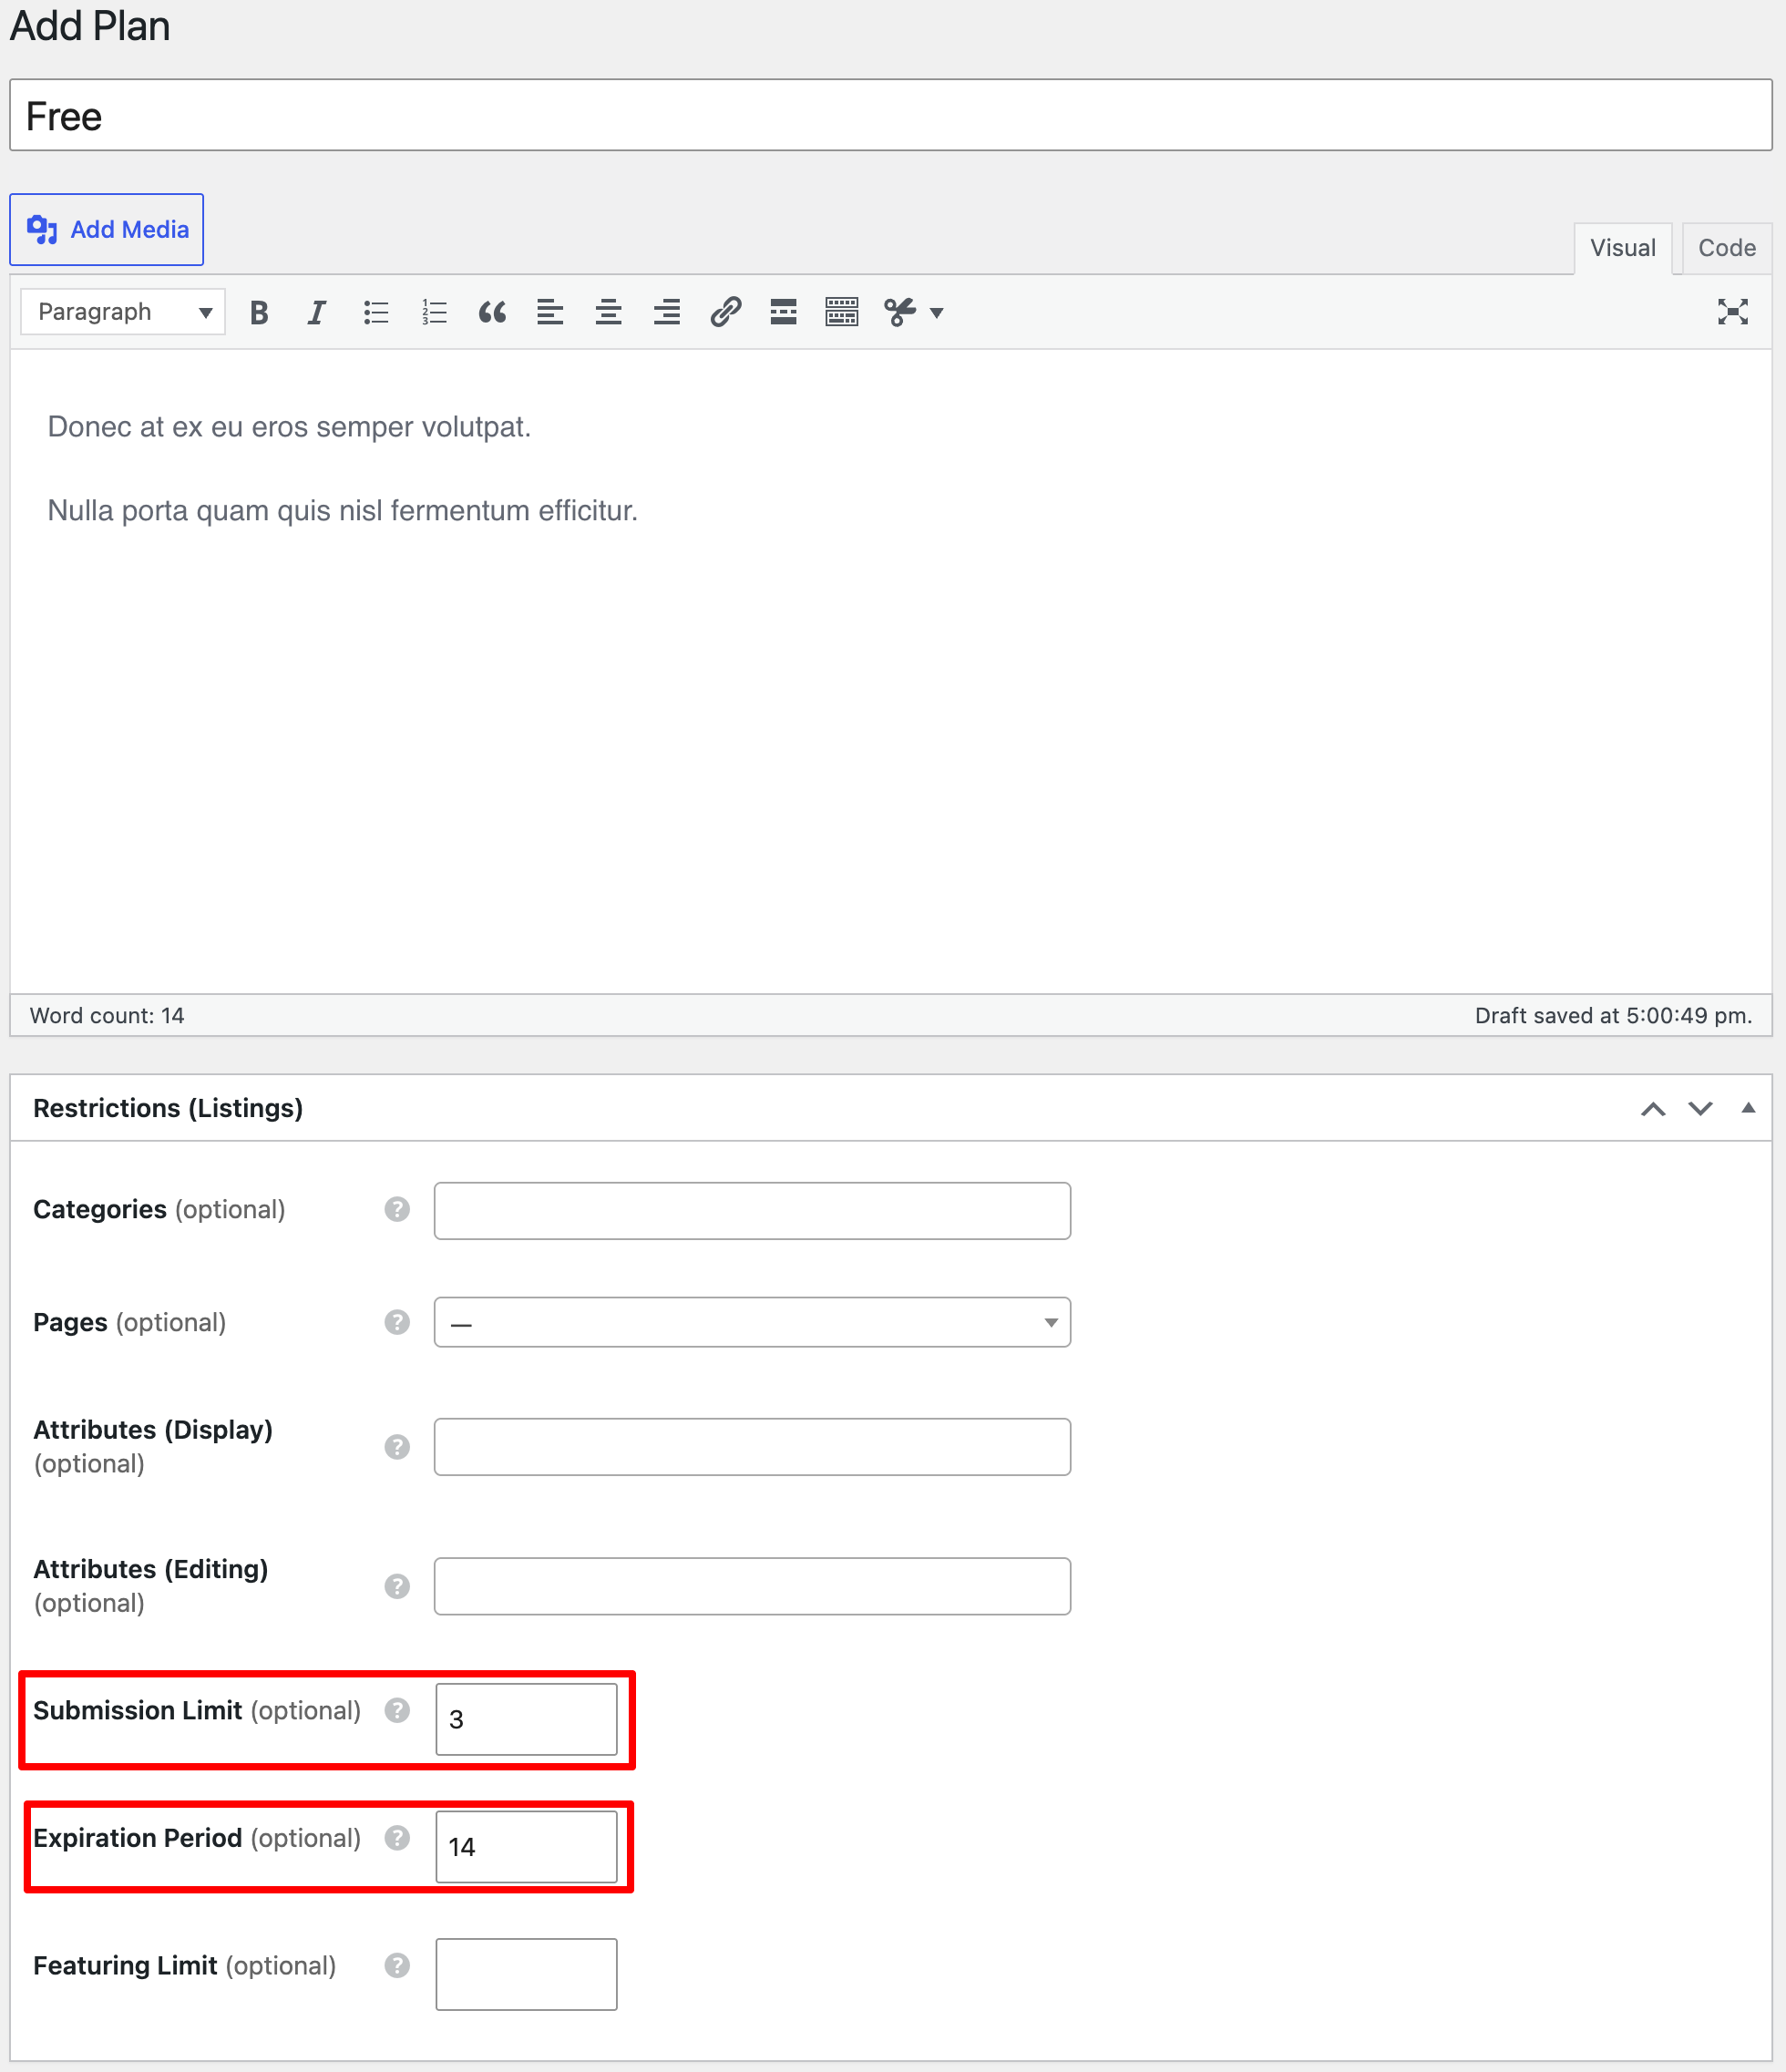This screenshot has height=2072, width=1786.
Task: Align text left
Action: [550, 312]
